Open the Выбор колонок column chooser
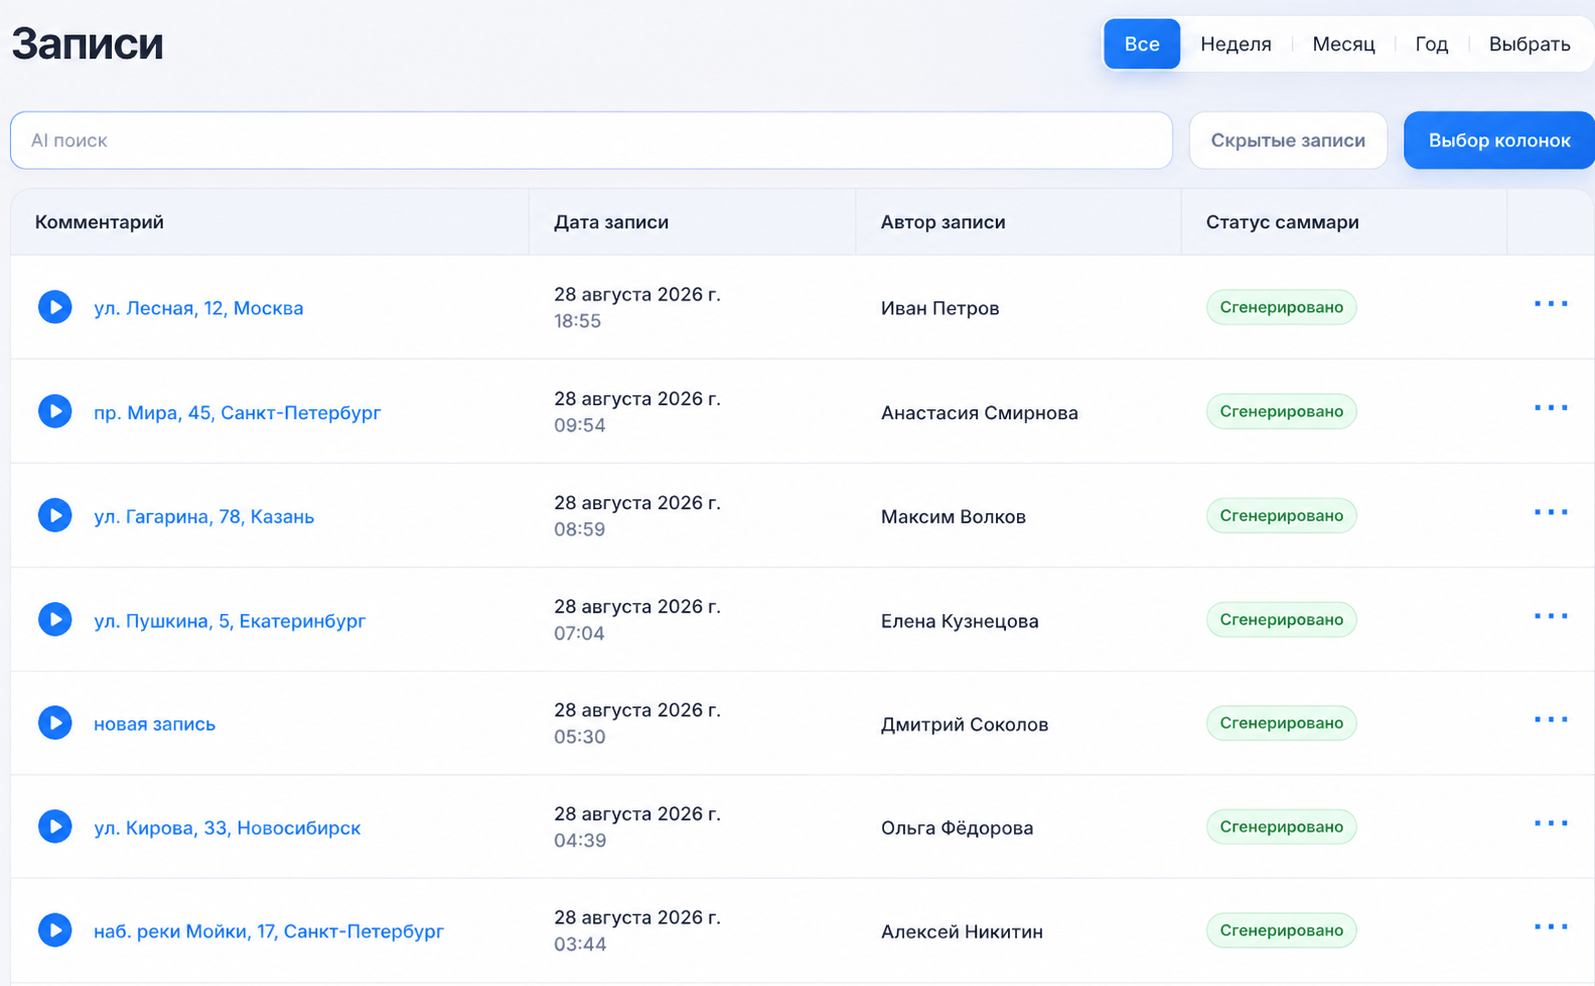Screen dimensions: 1595x986 (x=1499, y=140)
